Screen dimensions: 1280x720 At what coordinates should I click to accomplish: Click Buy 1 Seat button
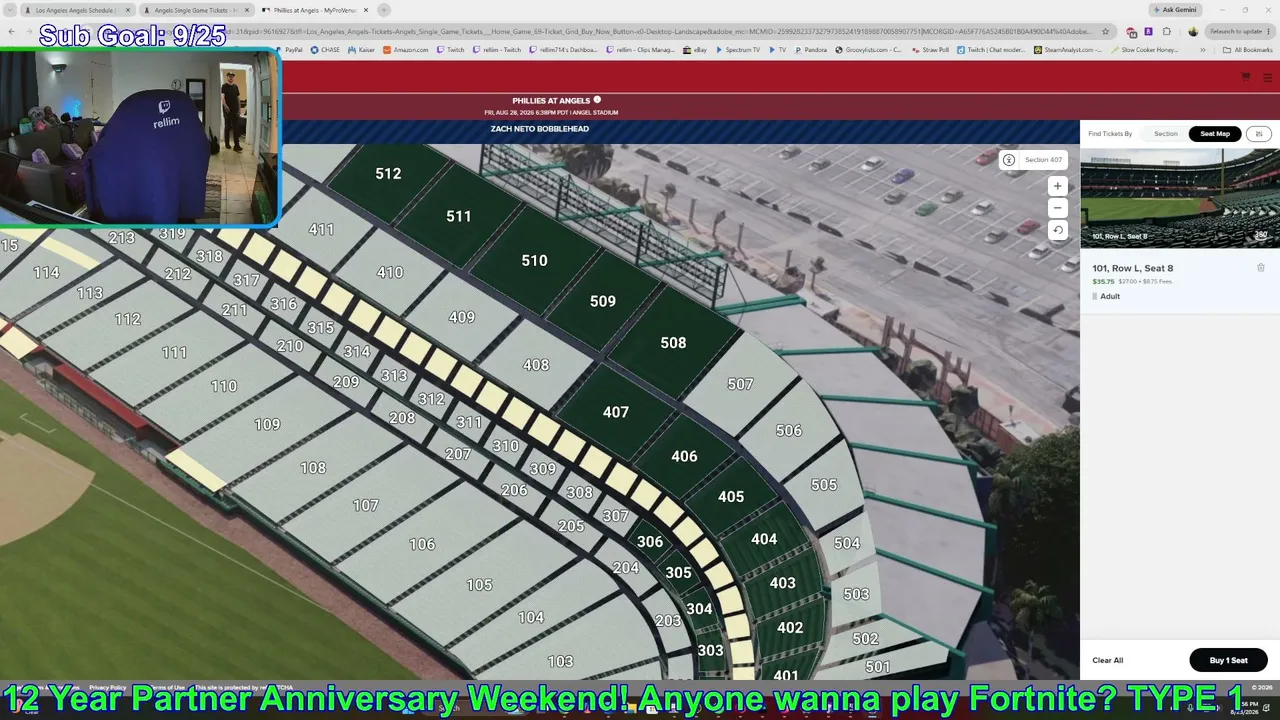[x=1228, y=660]
